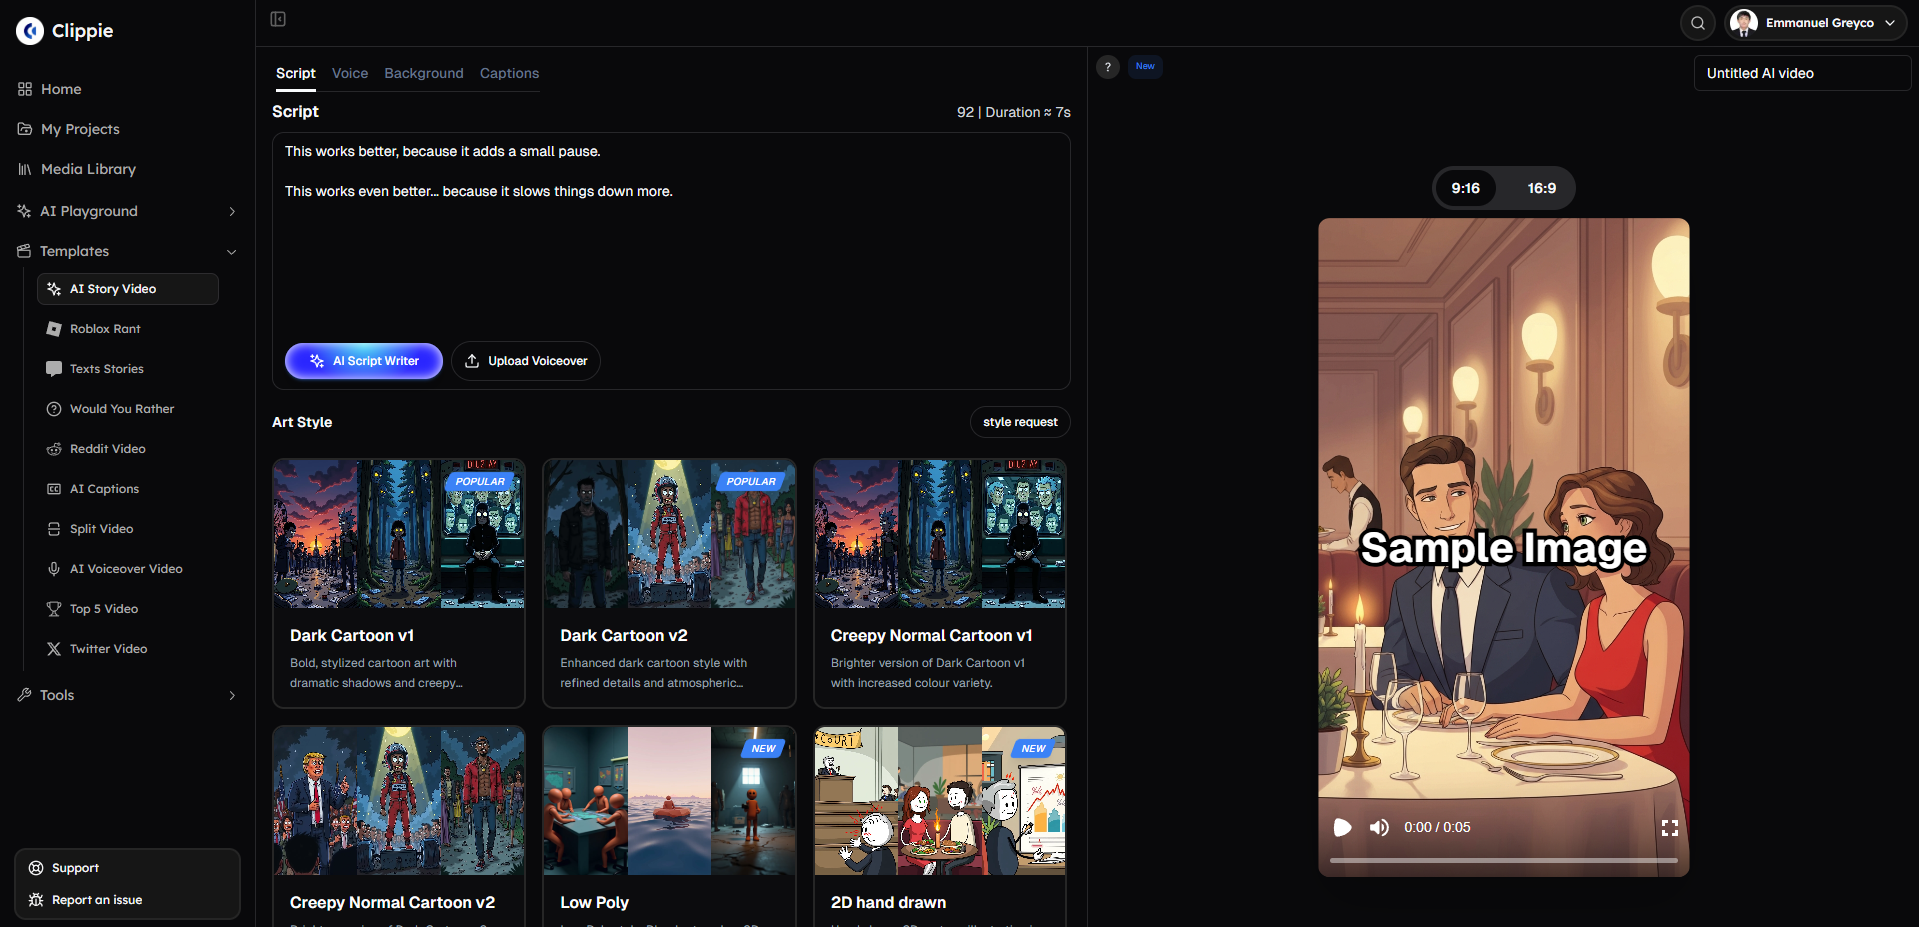Click the AI Story Video sparkle icon
1919x927 pixels.
tap(54, 289)
